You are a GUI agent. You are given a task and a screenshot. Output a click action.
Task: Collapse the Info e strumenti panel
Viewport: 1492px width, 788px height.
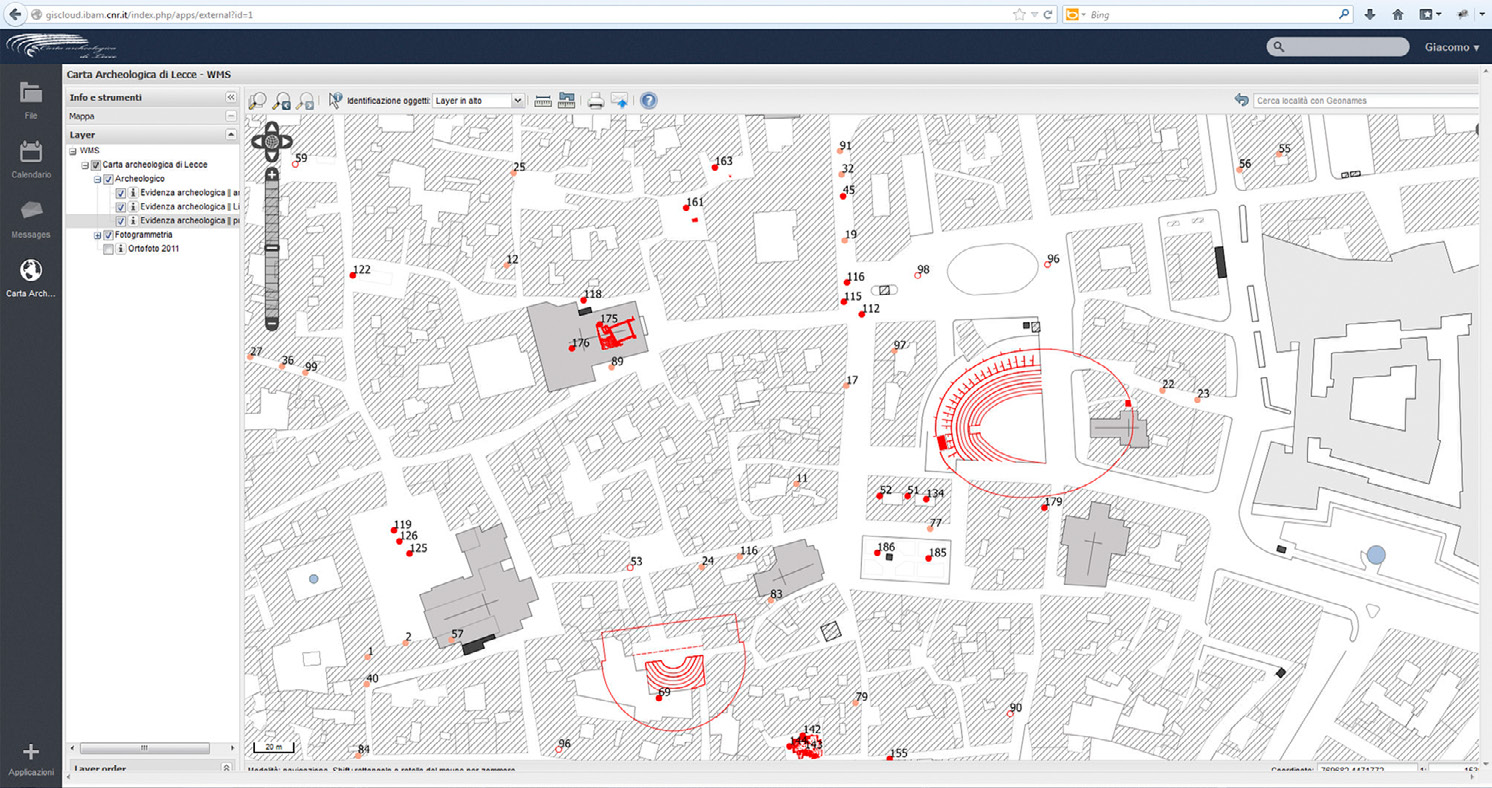coord(230,97)
